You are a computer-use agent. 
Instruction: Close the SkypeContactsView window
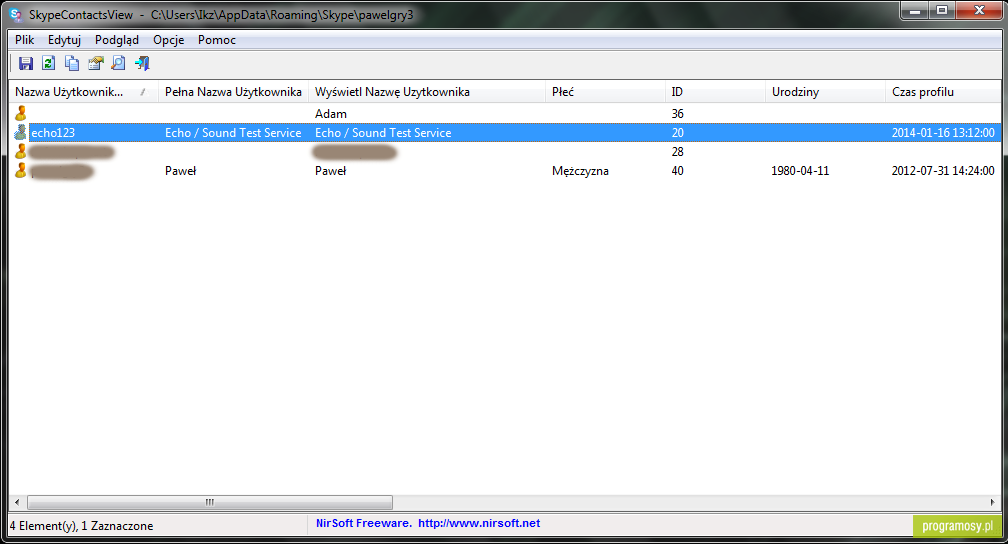point(979,11)
